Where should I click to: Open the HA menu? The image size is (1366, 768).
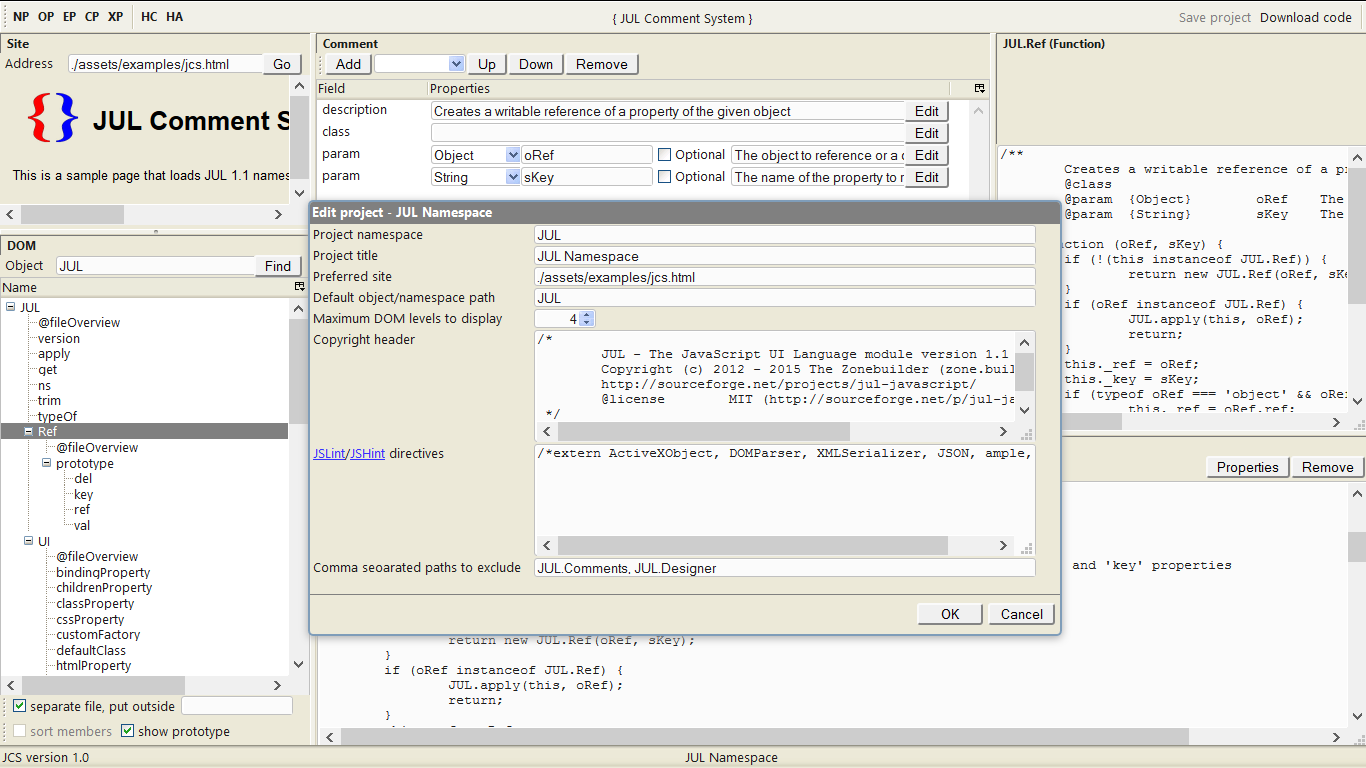pos(175,16)
